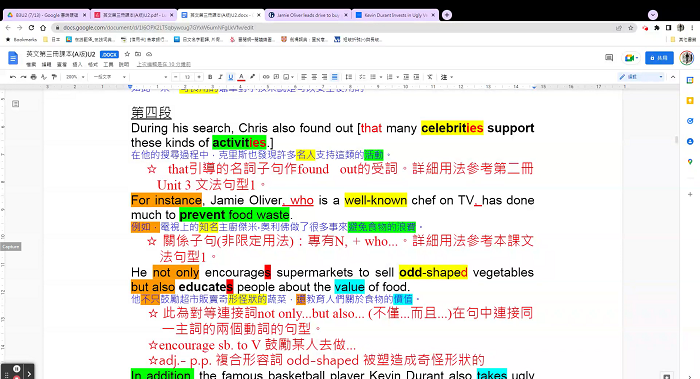
Task: Star this document
Action: pyautogui.click(x=127, y=54)
